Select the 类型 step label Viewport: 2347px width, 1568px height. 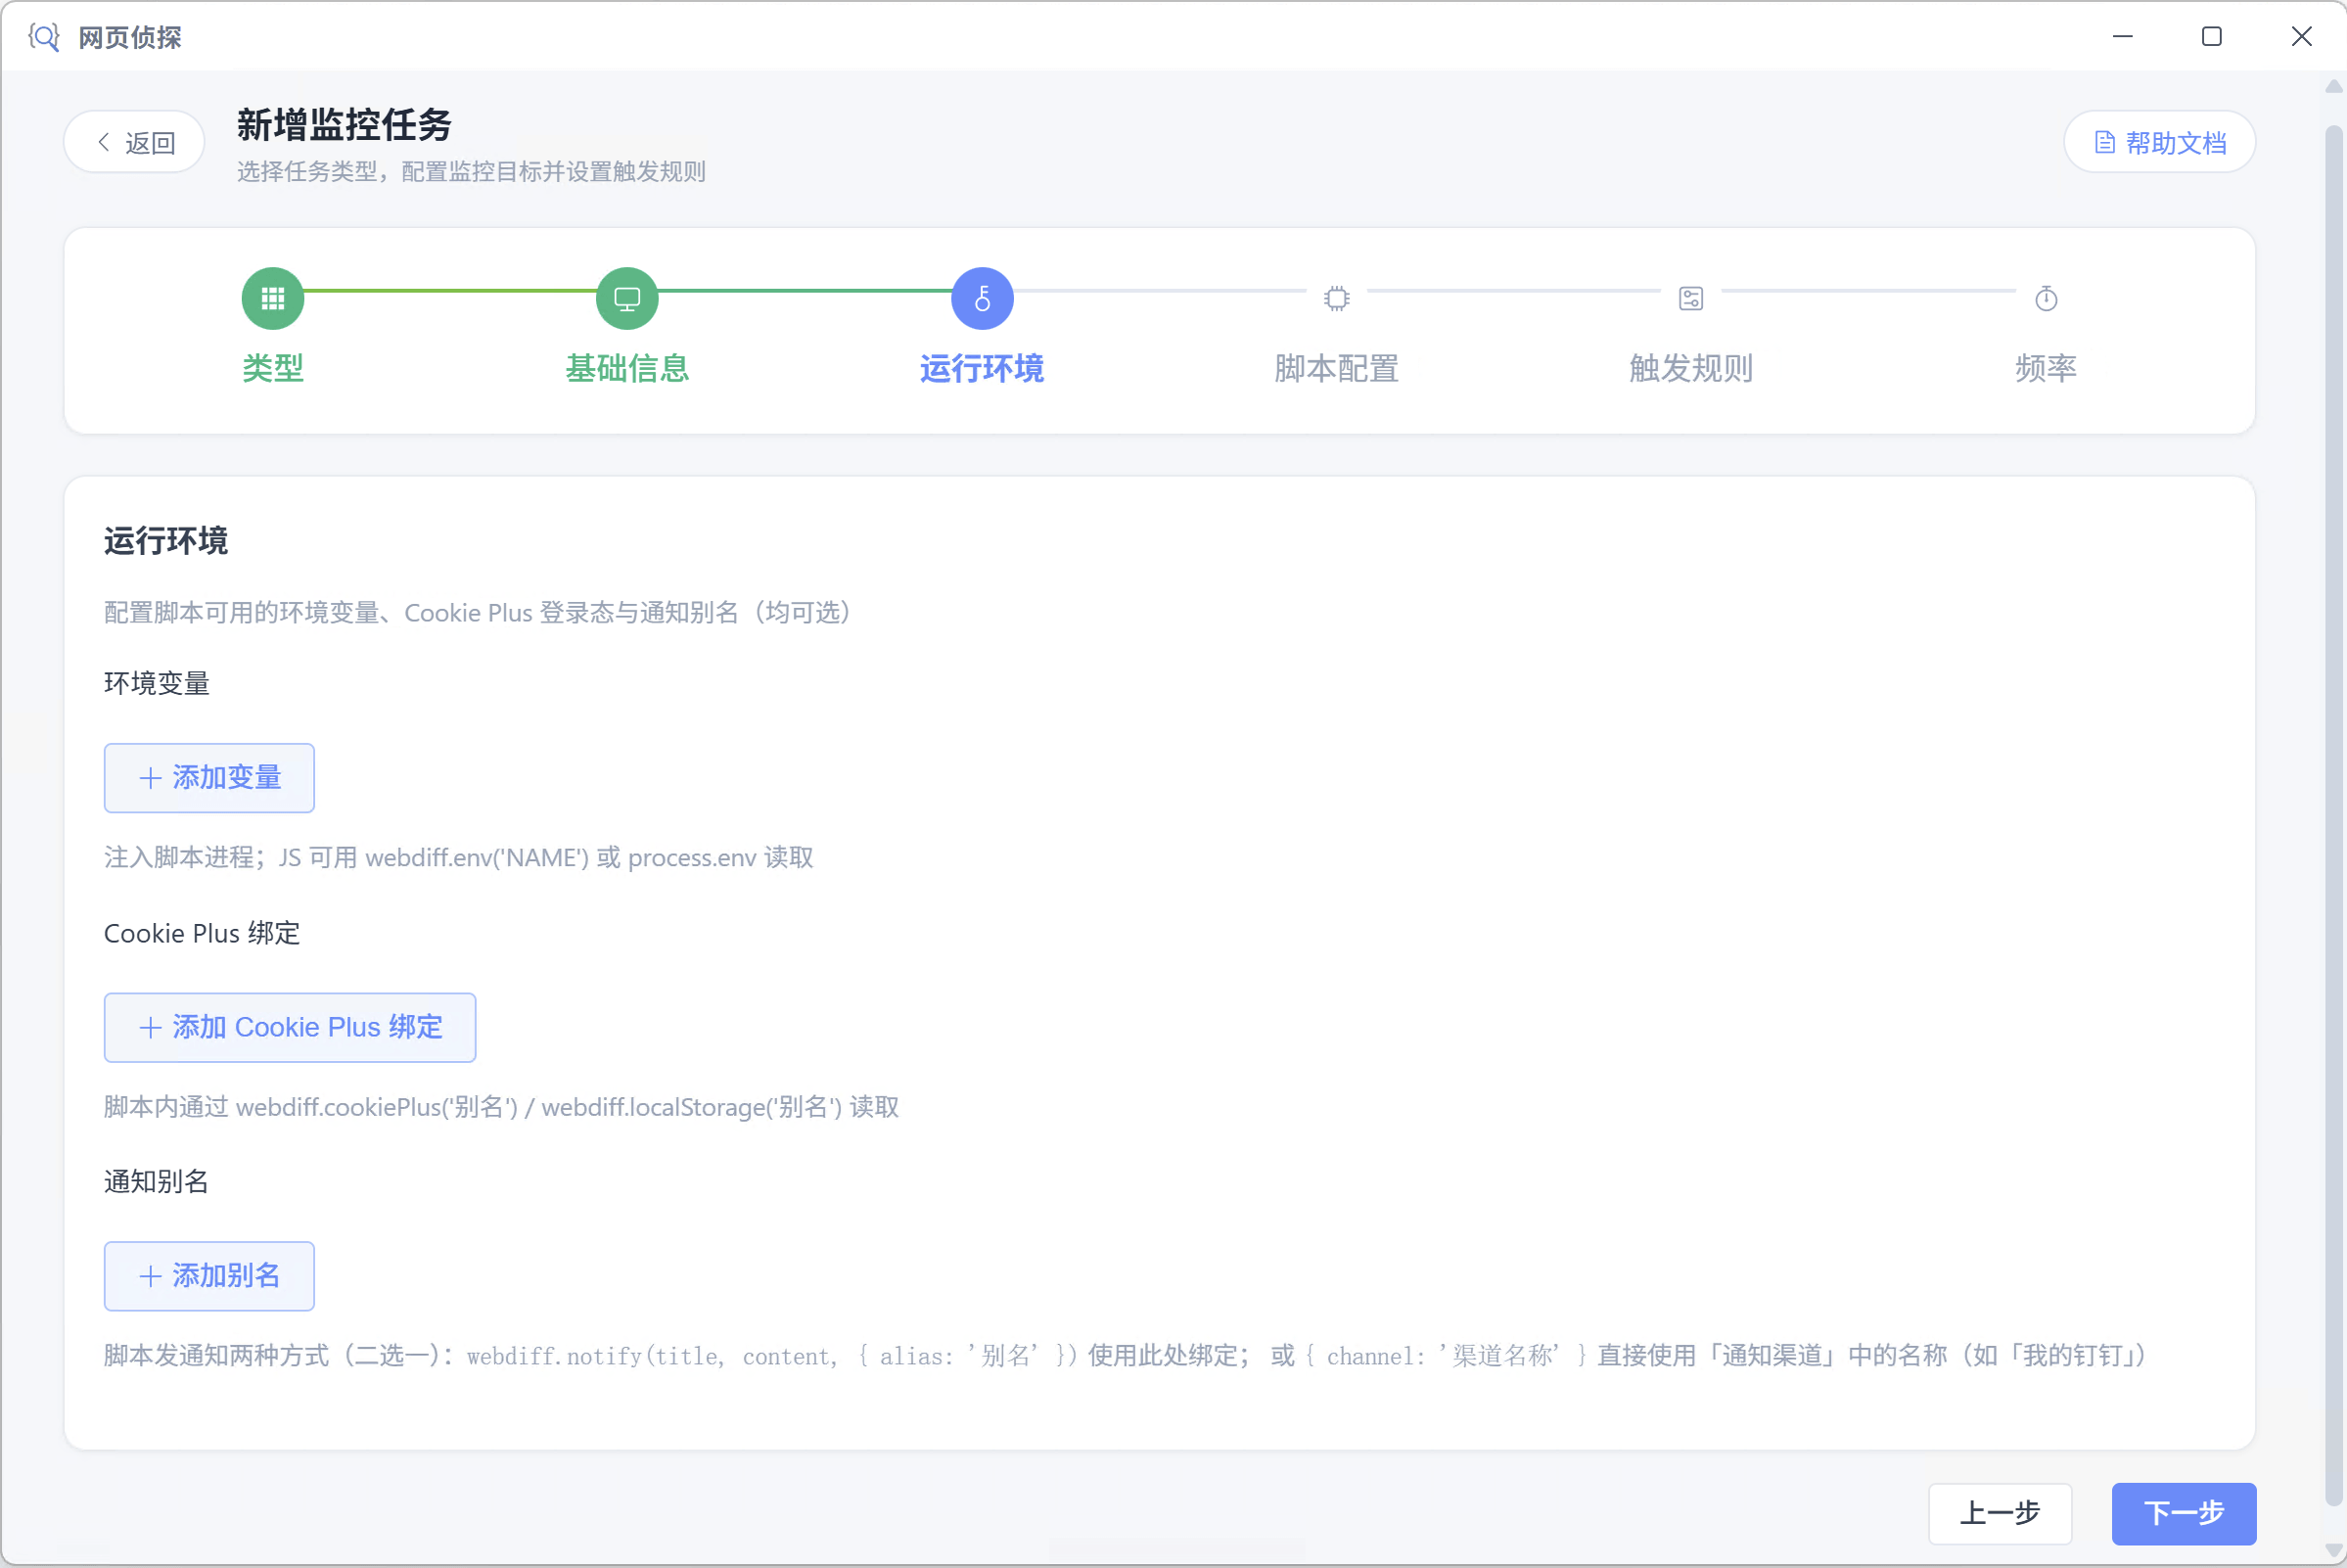(x=272, y=368)
